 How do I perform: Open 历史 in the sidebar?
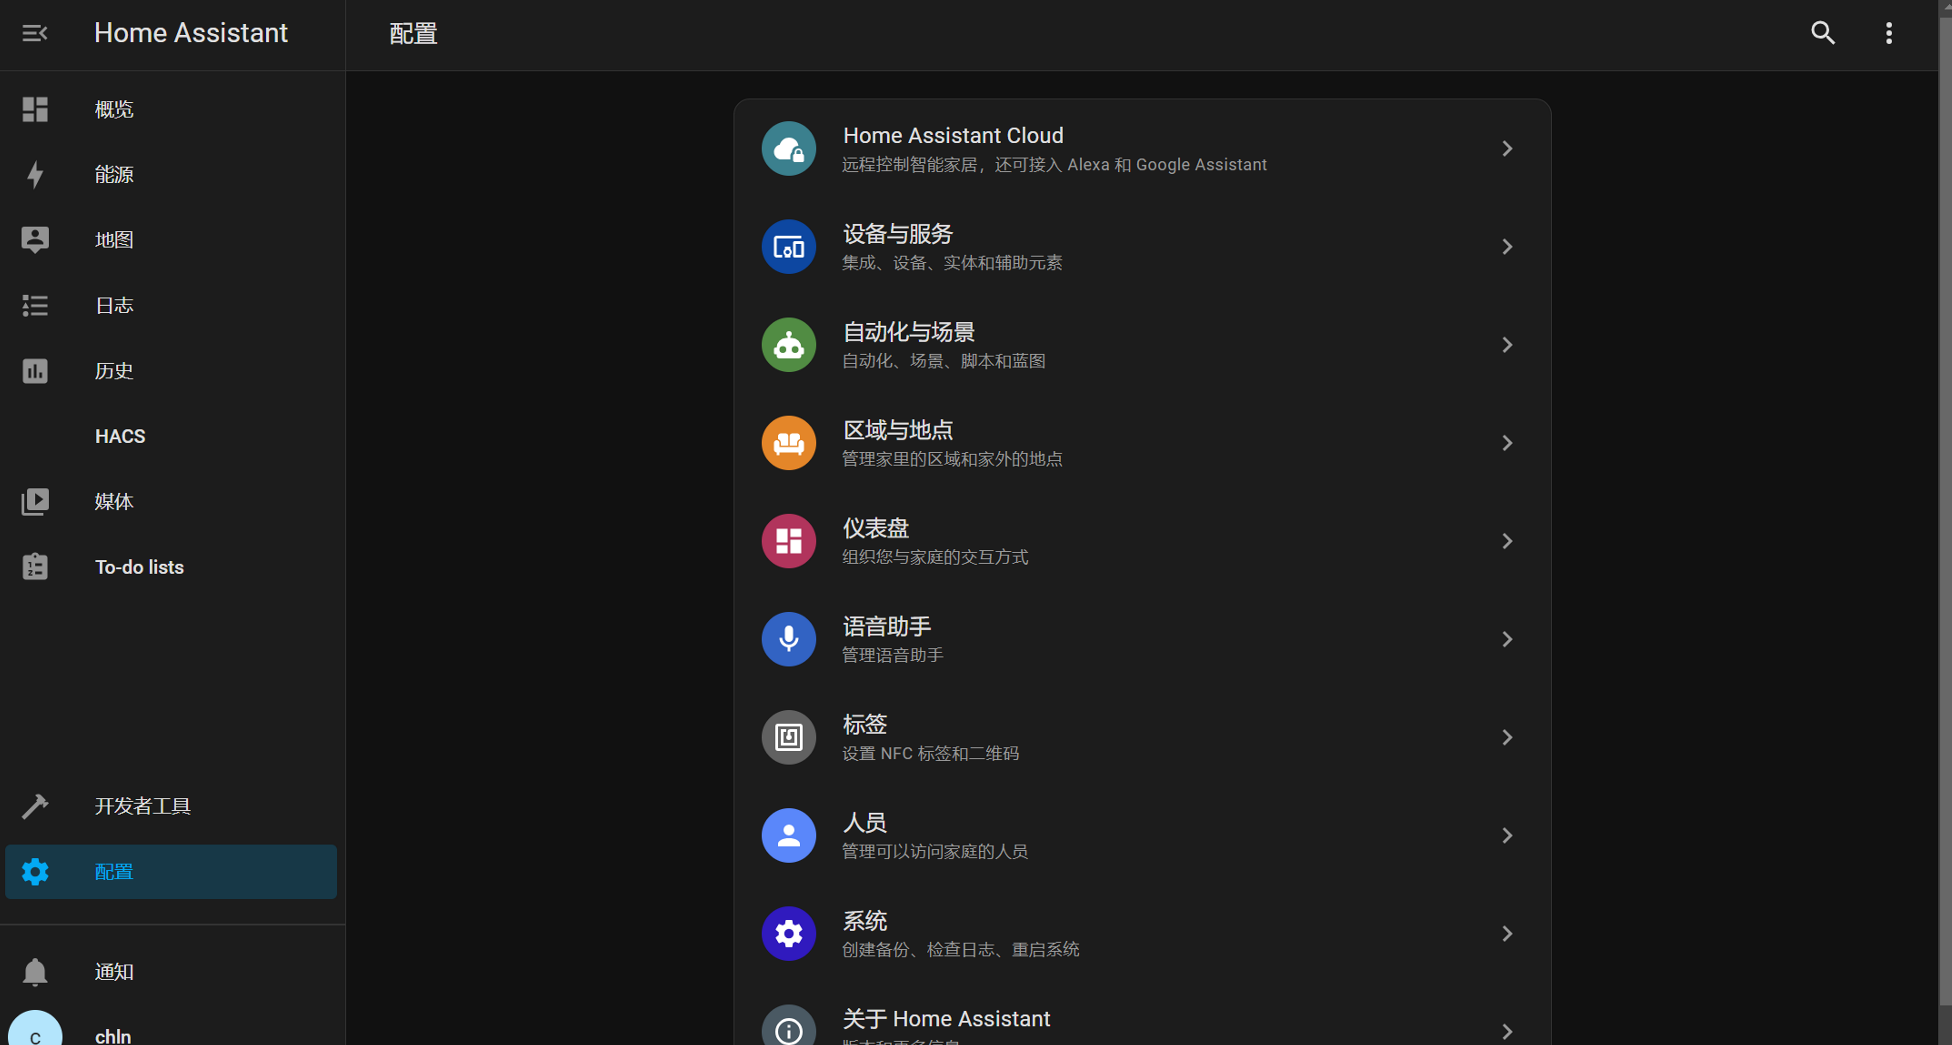pyautogui.click(x=171, y=371)
